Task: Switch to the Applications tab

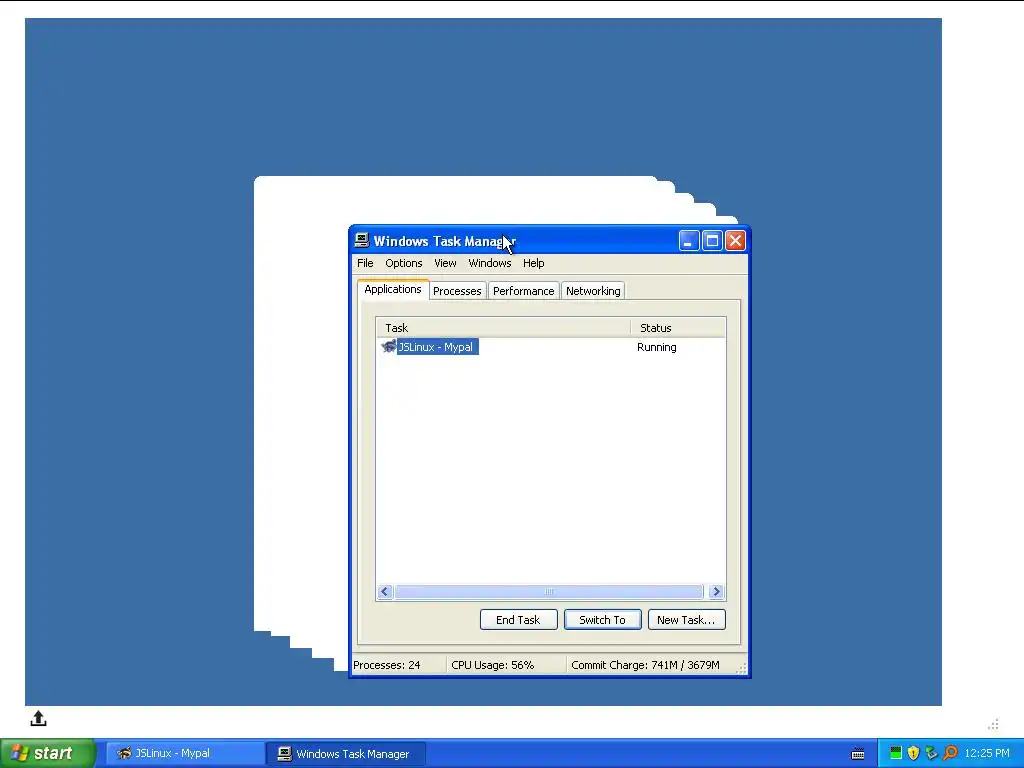Action: click(x=392, y=289)
